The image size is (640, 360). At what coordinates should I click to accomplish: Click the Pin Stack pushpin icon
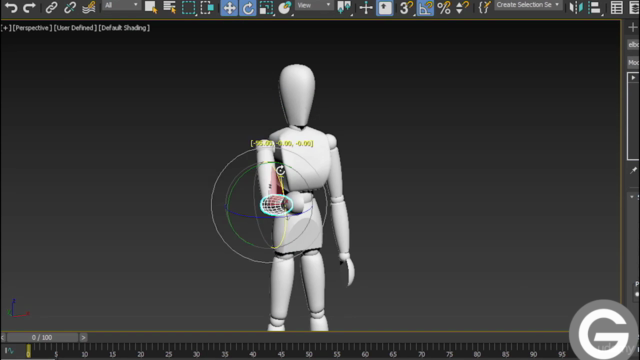point(633,171)
